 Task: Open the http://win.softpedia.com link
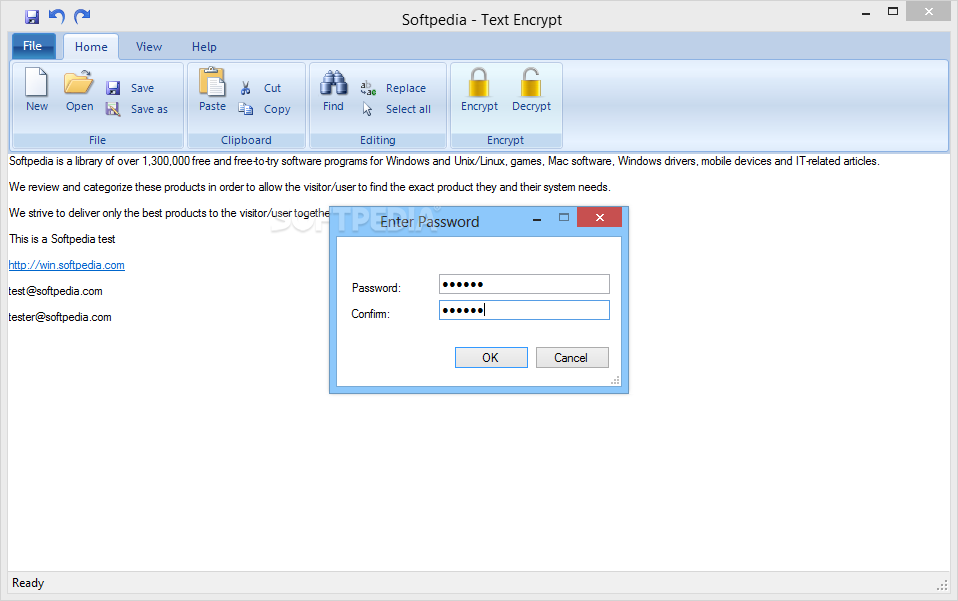click(67, 265)
